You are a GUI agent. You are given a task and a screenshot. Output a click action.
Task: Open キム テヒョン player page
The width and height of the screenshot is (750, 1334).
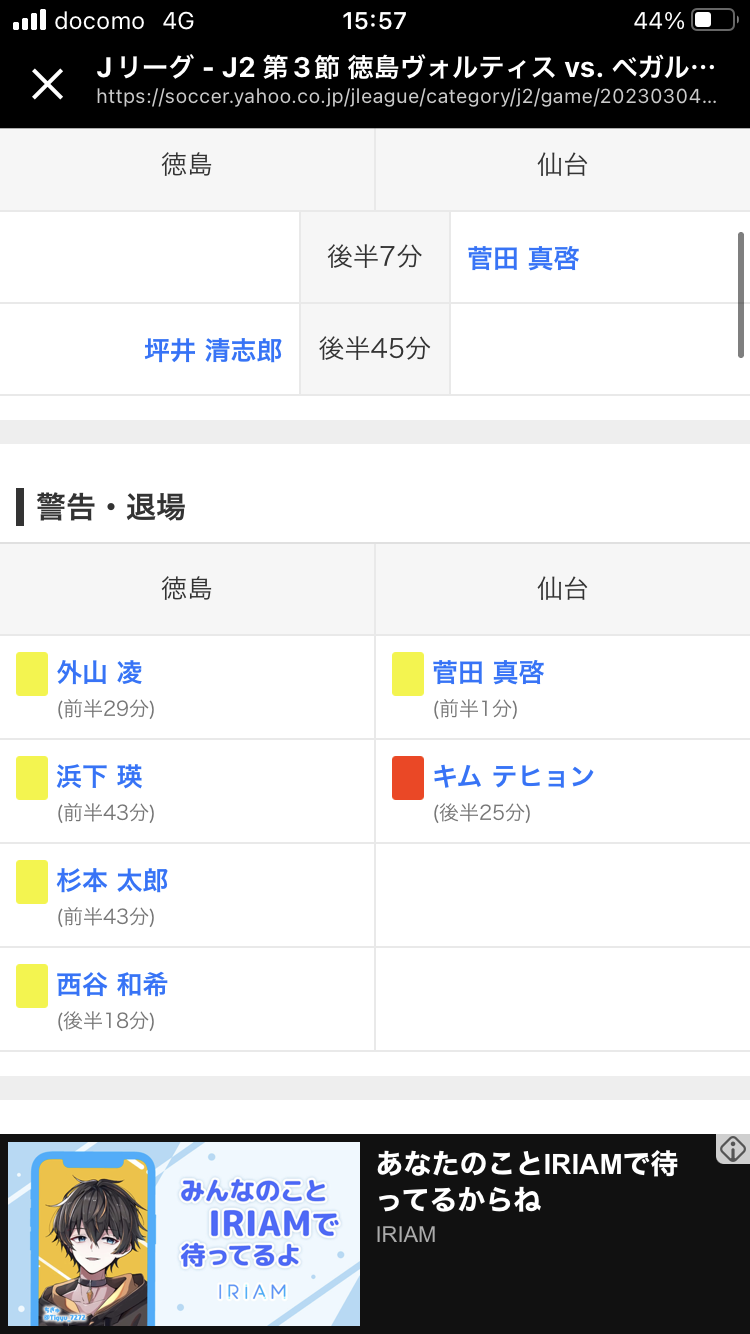pos(513,776)
